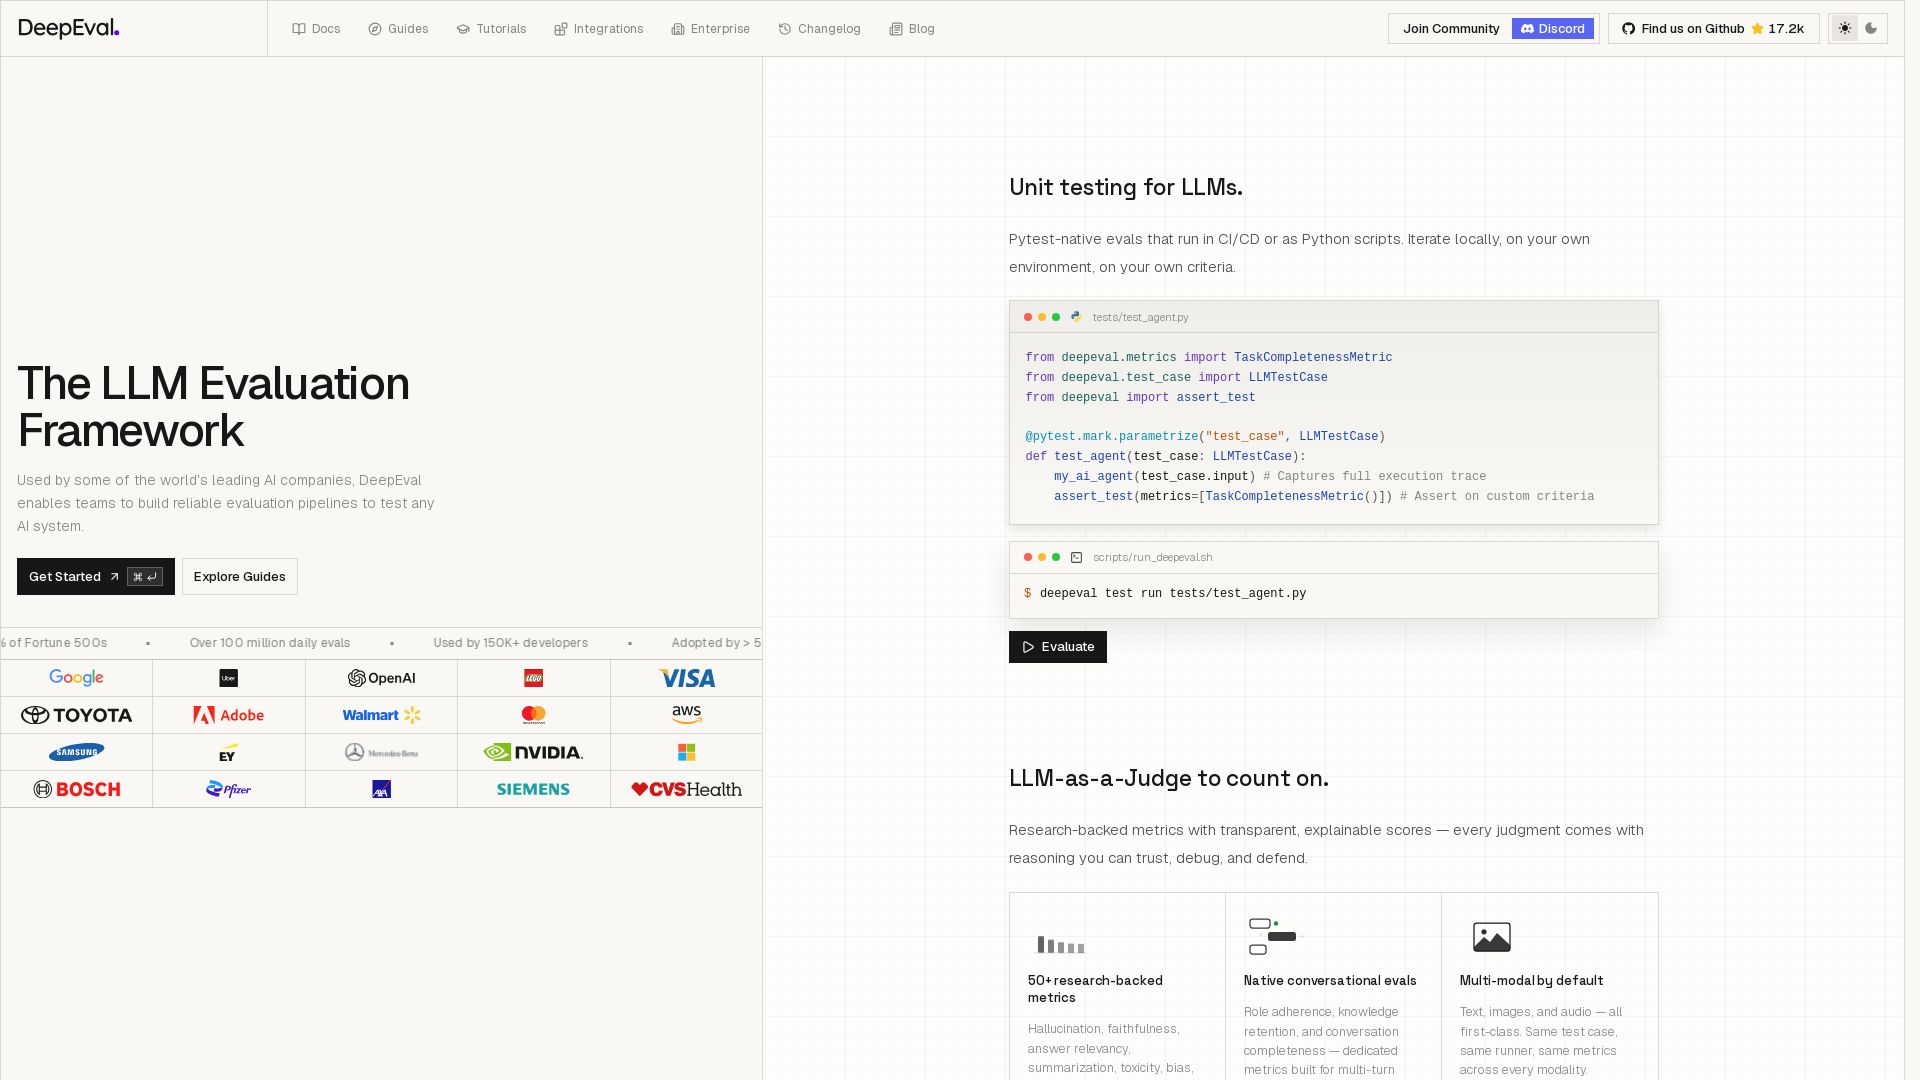Open the Changelog menu item
The width and height of the screenshot is (1920, 1080).
click(819, 29)
